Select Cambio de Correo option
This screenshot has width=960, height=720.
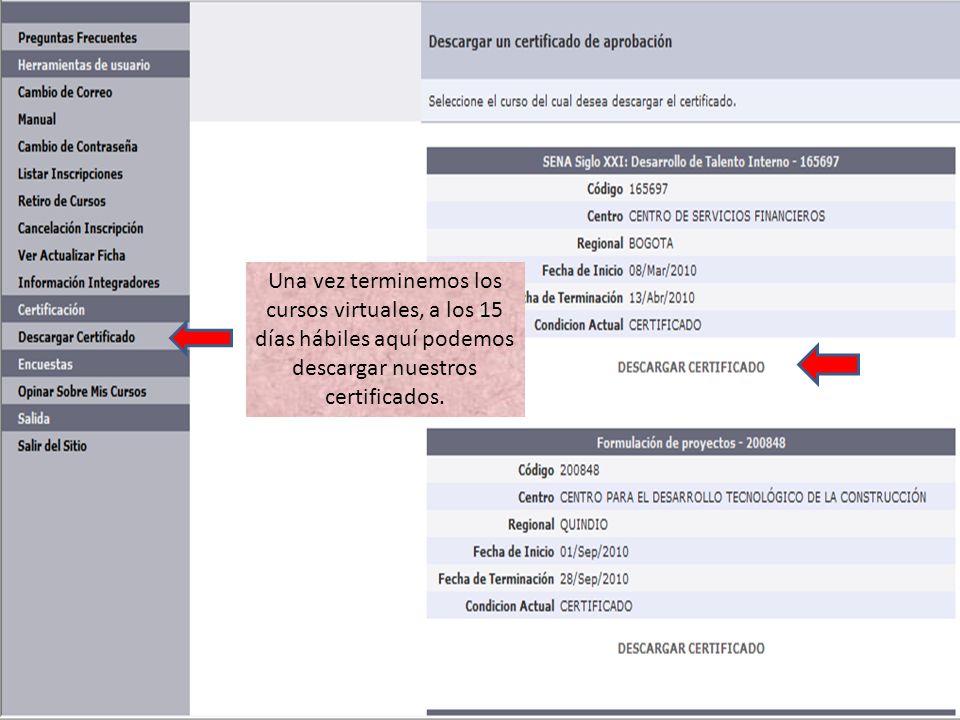click(x=65, y=92)
